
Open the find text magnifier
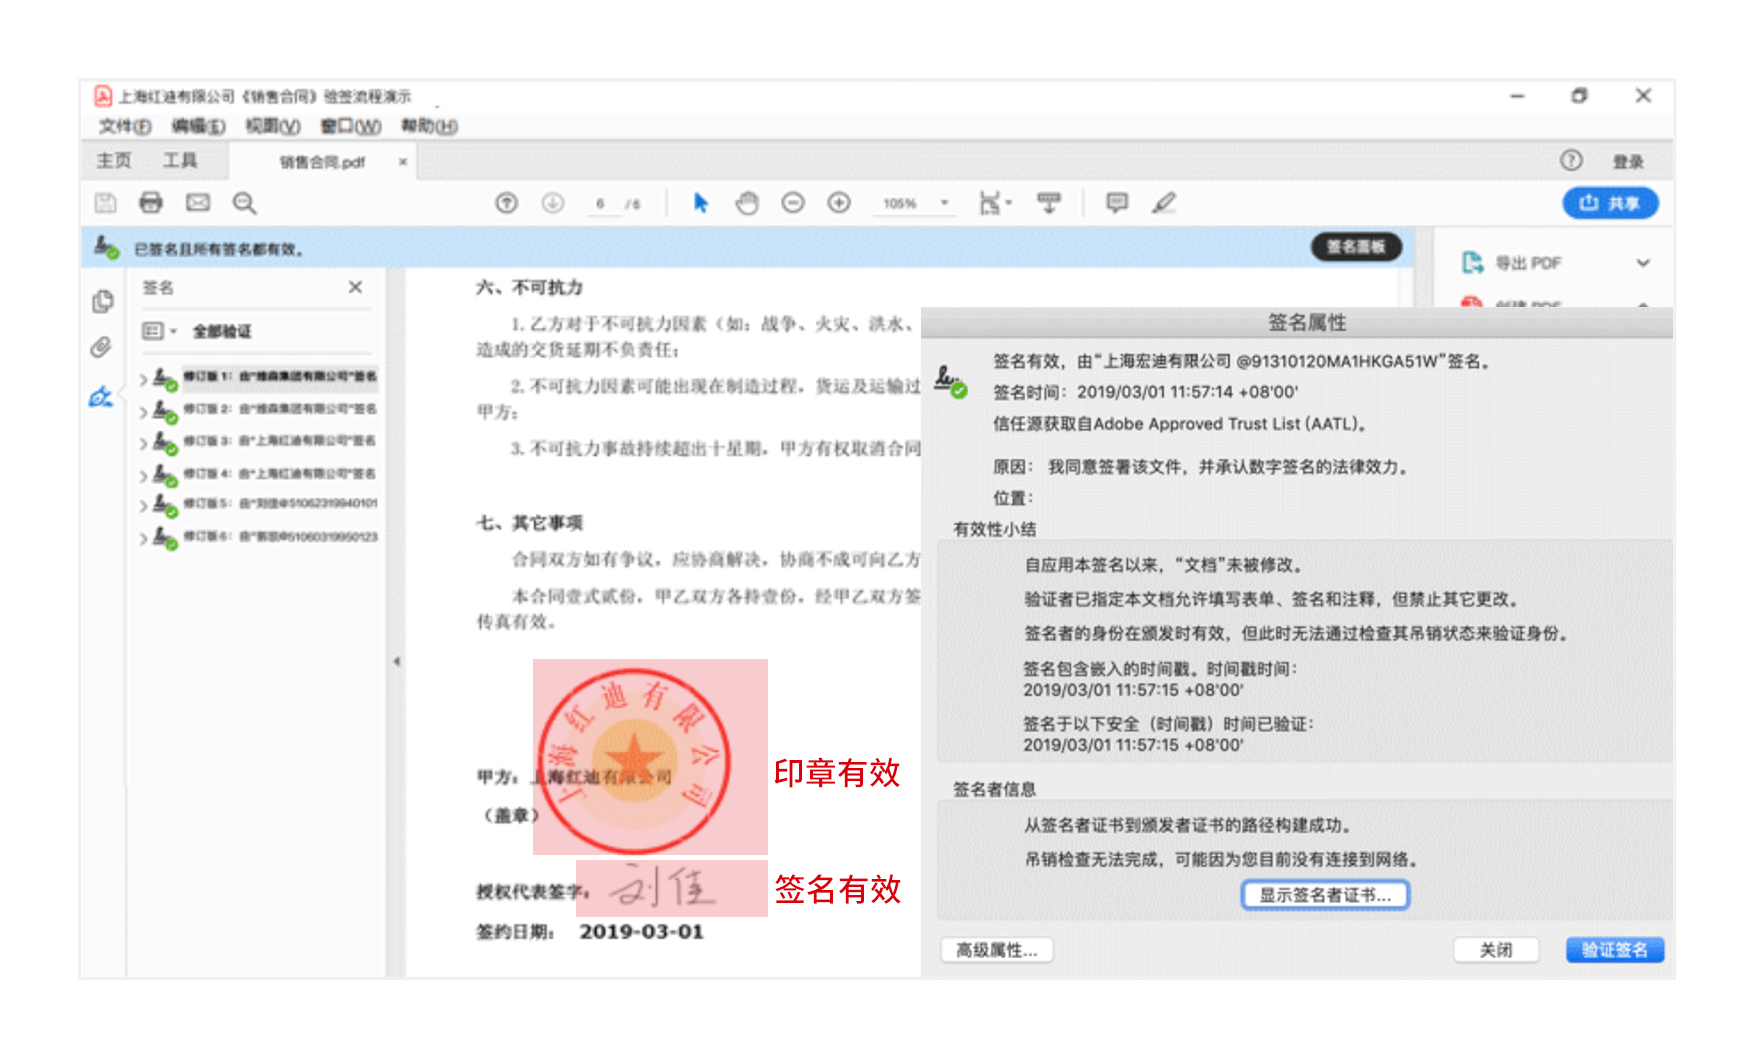click(x=244, y=203)
